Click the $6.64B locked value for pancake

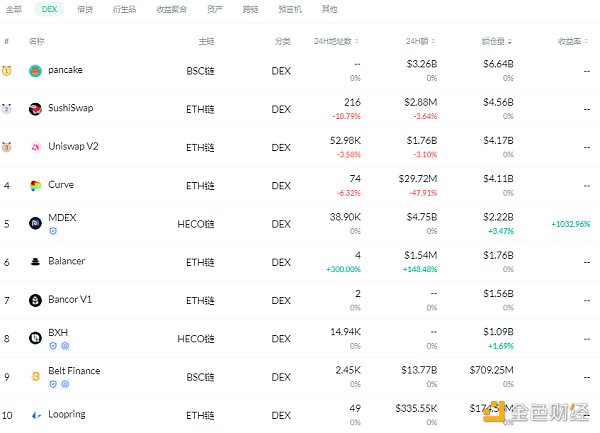point(498,64)
